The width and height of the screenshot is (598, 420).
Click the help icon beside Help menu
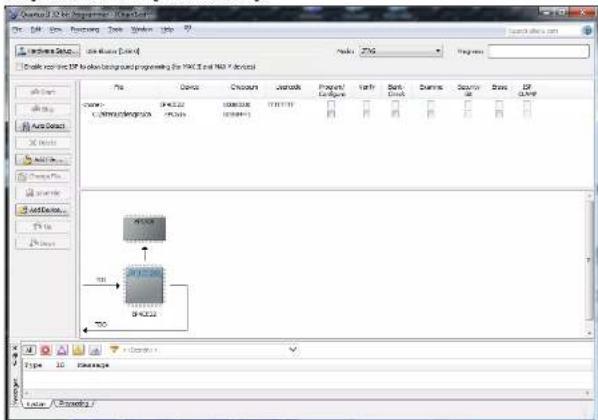click(187, 29)
